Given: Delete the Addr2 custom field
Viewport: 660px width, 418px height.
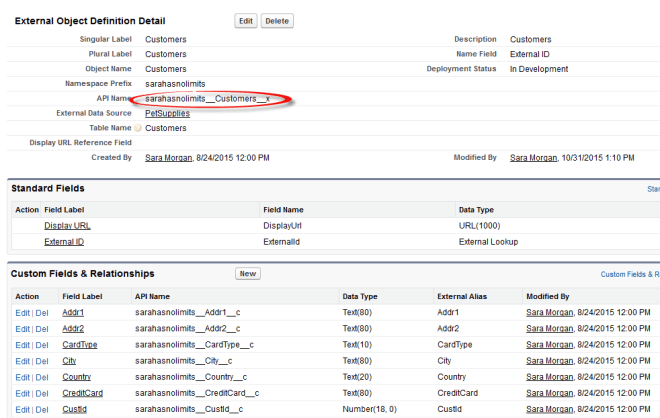Looking at the screenshot, I should [x=42, y=329].
